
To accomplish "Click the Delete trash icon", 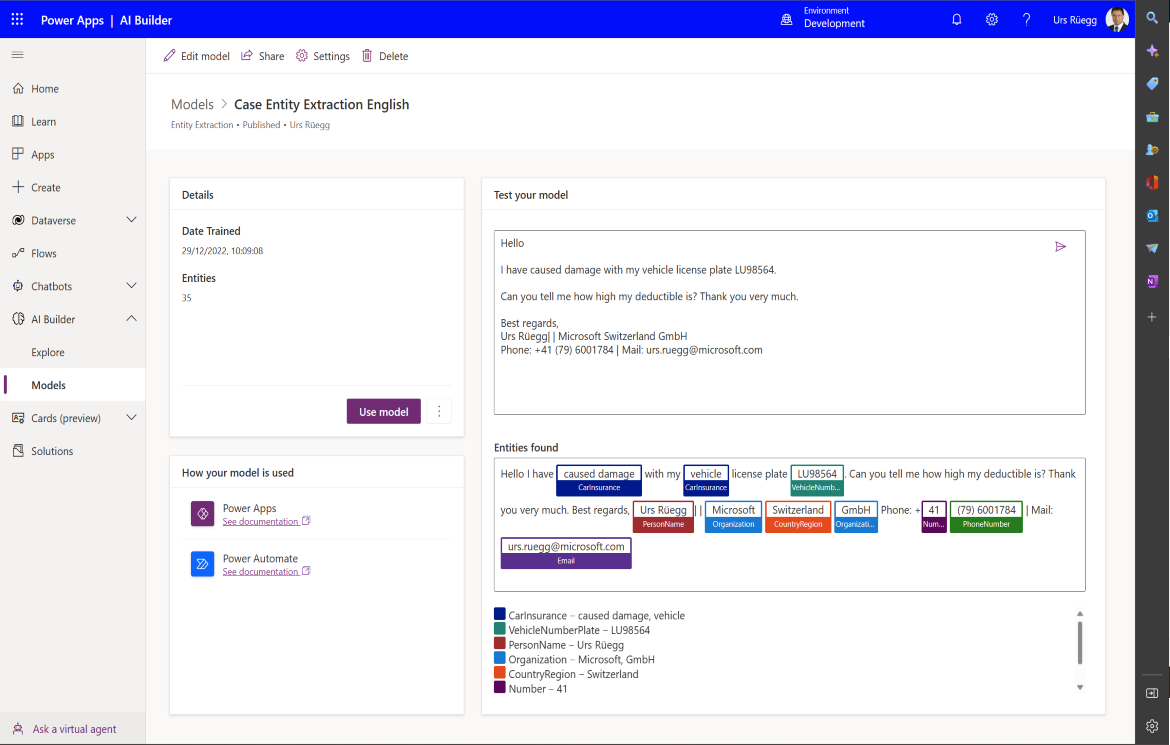I will [367, 56].
